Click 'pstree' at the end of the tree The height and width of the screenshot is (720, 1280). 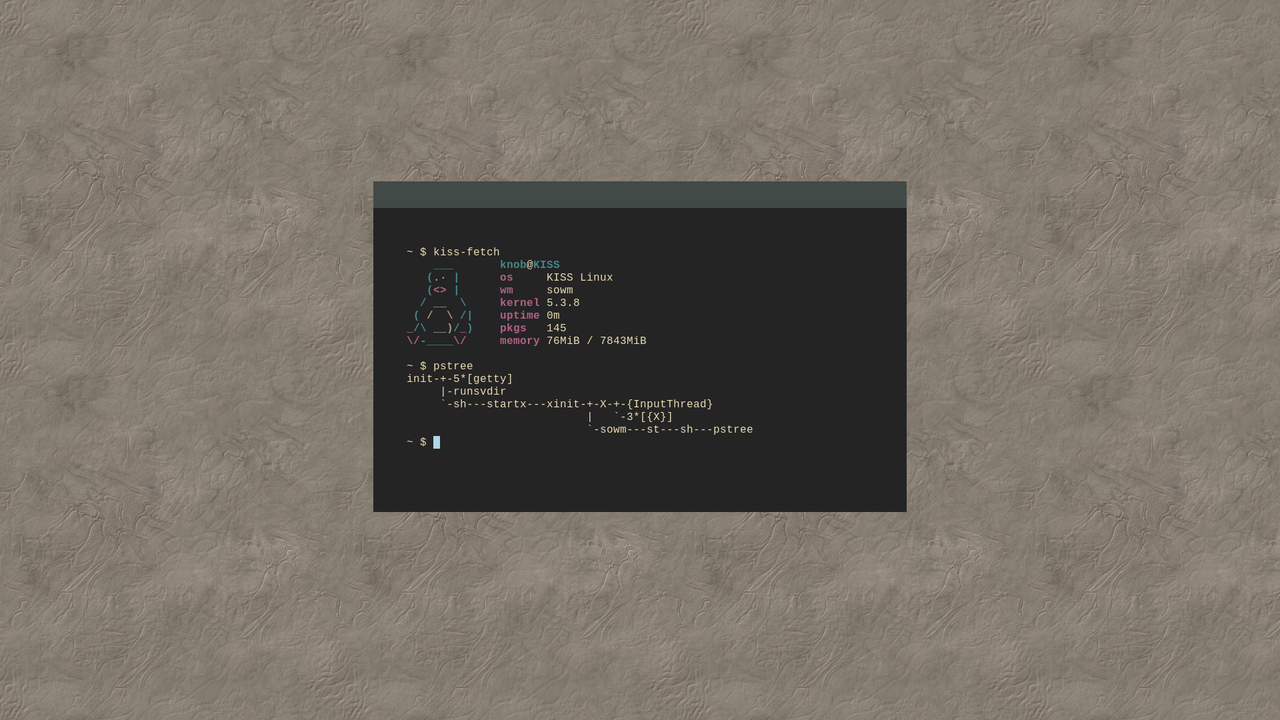pos(733,430)
